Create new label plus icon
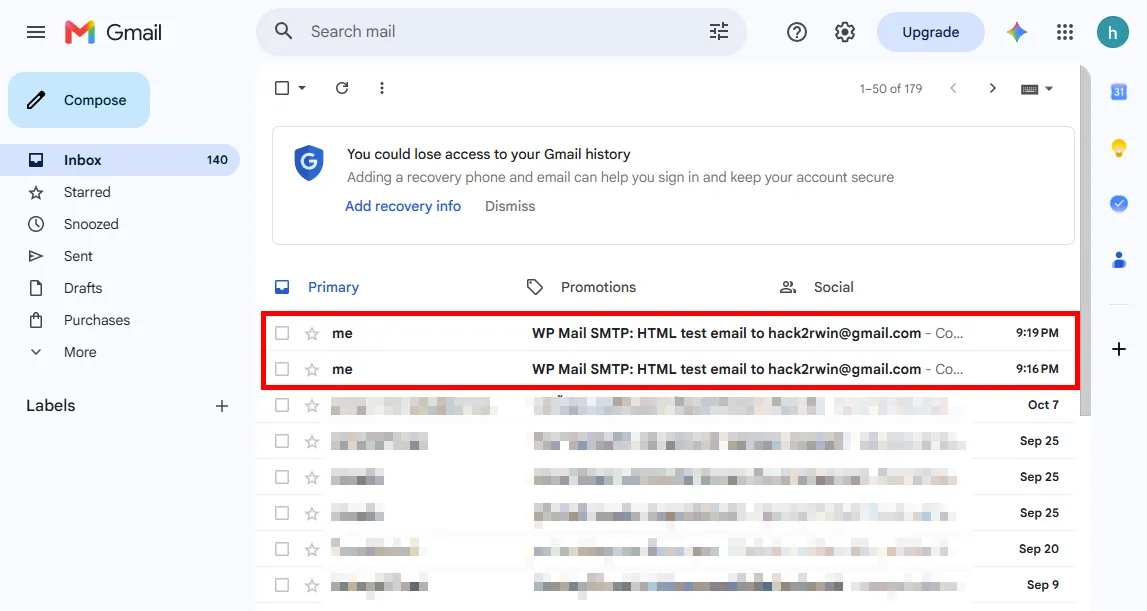Viewport: 1147px width, 611px height. (222, 406)
